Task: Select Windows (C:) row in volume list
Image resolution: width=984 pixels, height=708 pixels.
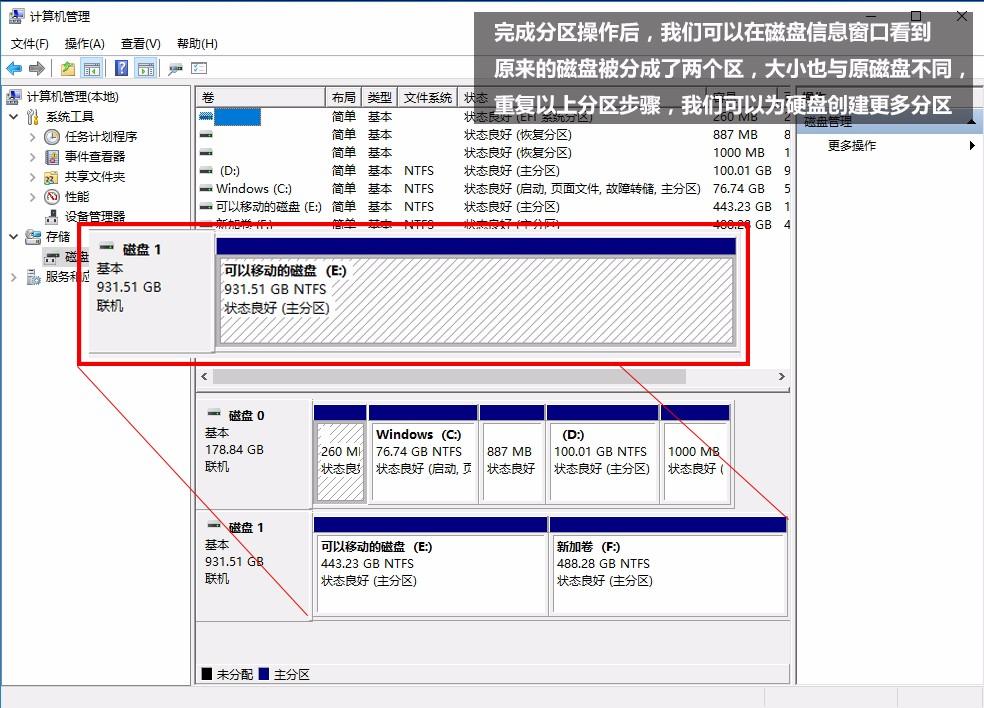Action: tap(253, 189)
